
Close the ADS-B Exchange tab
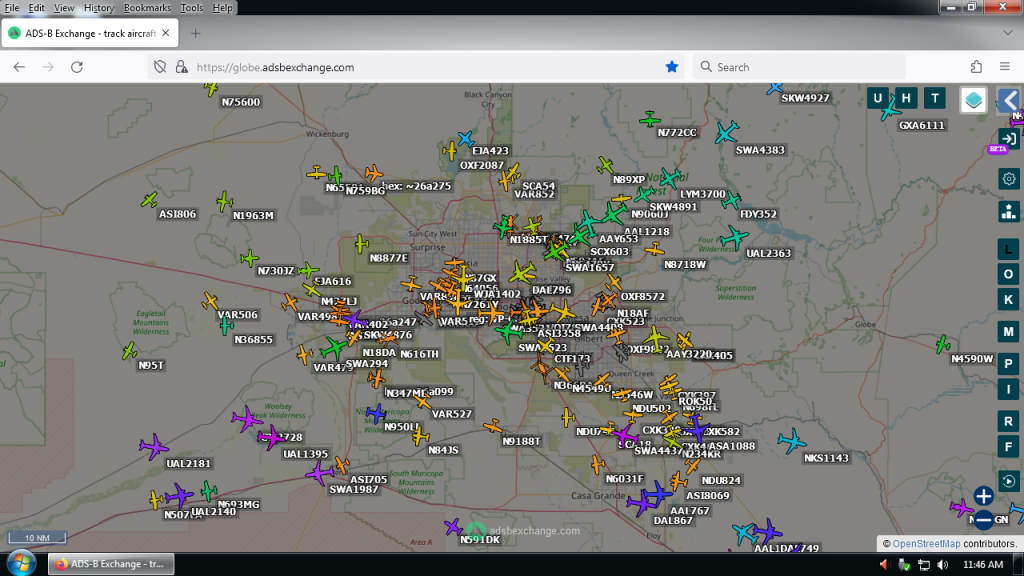click(x=166, y=33)
